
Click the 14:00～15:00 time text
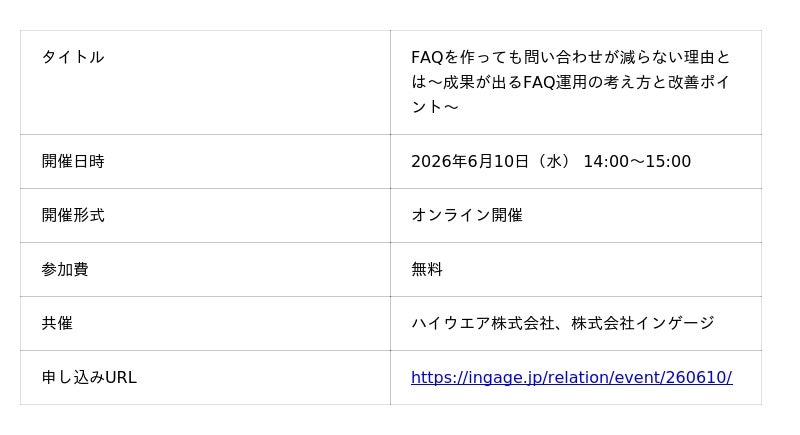tap(637, 162)
